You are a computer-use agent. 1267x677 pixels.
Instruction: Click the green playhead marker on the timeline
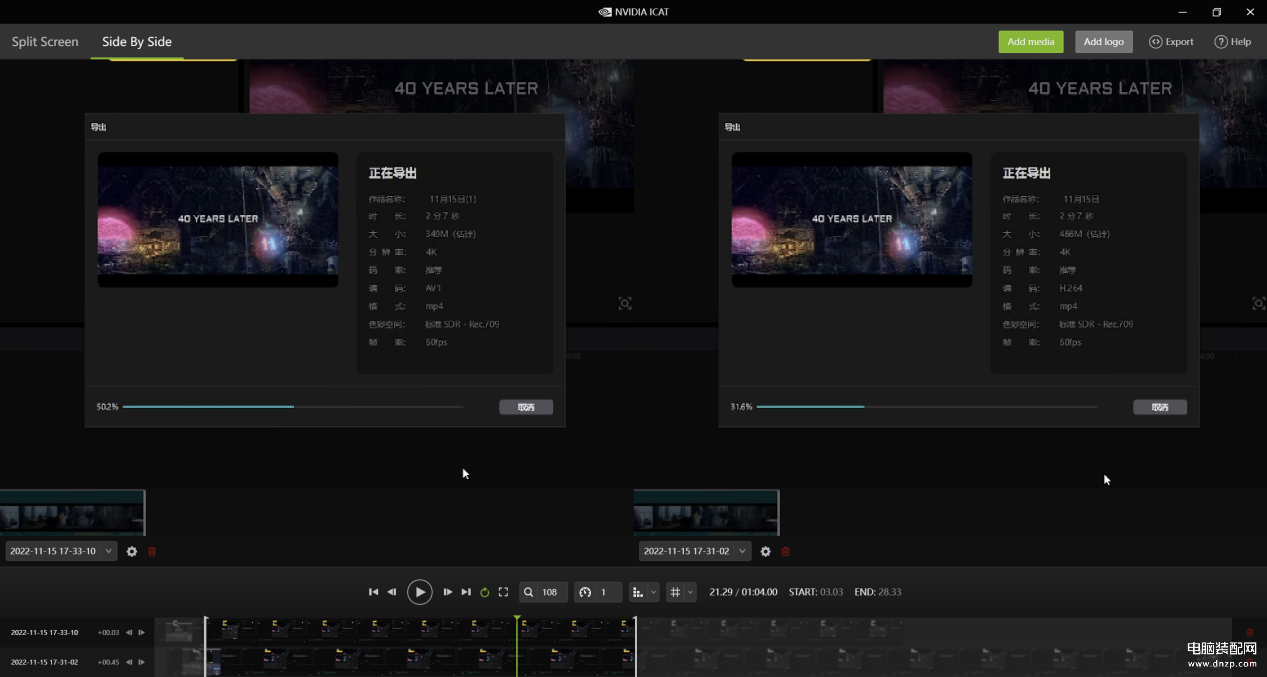[x=517, y=619]
